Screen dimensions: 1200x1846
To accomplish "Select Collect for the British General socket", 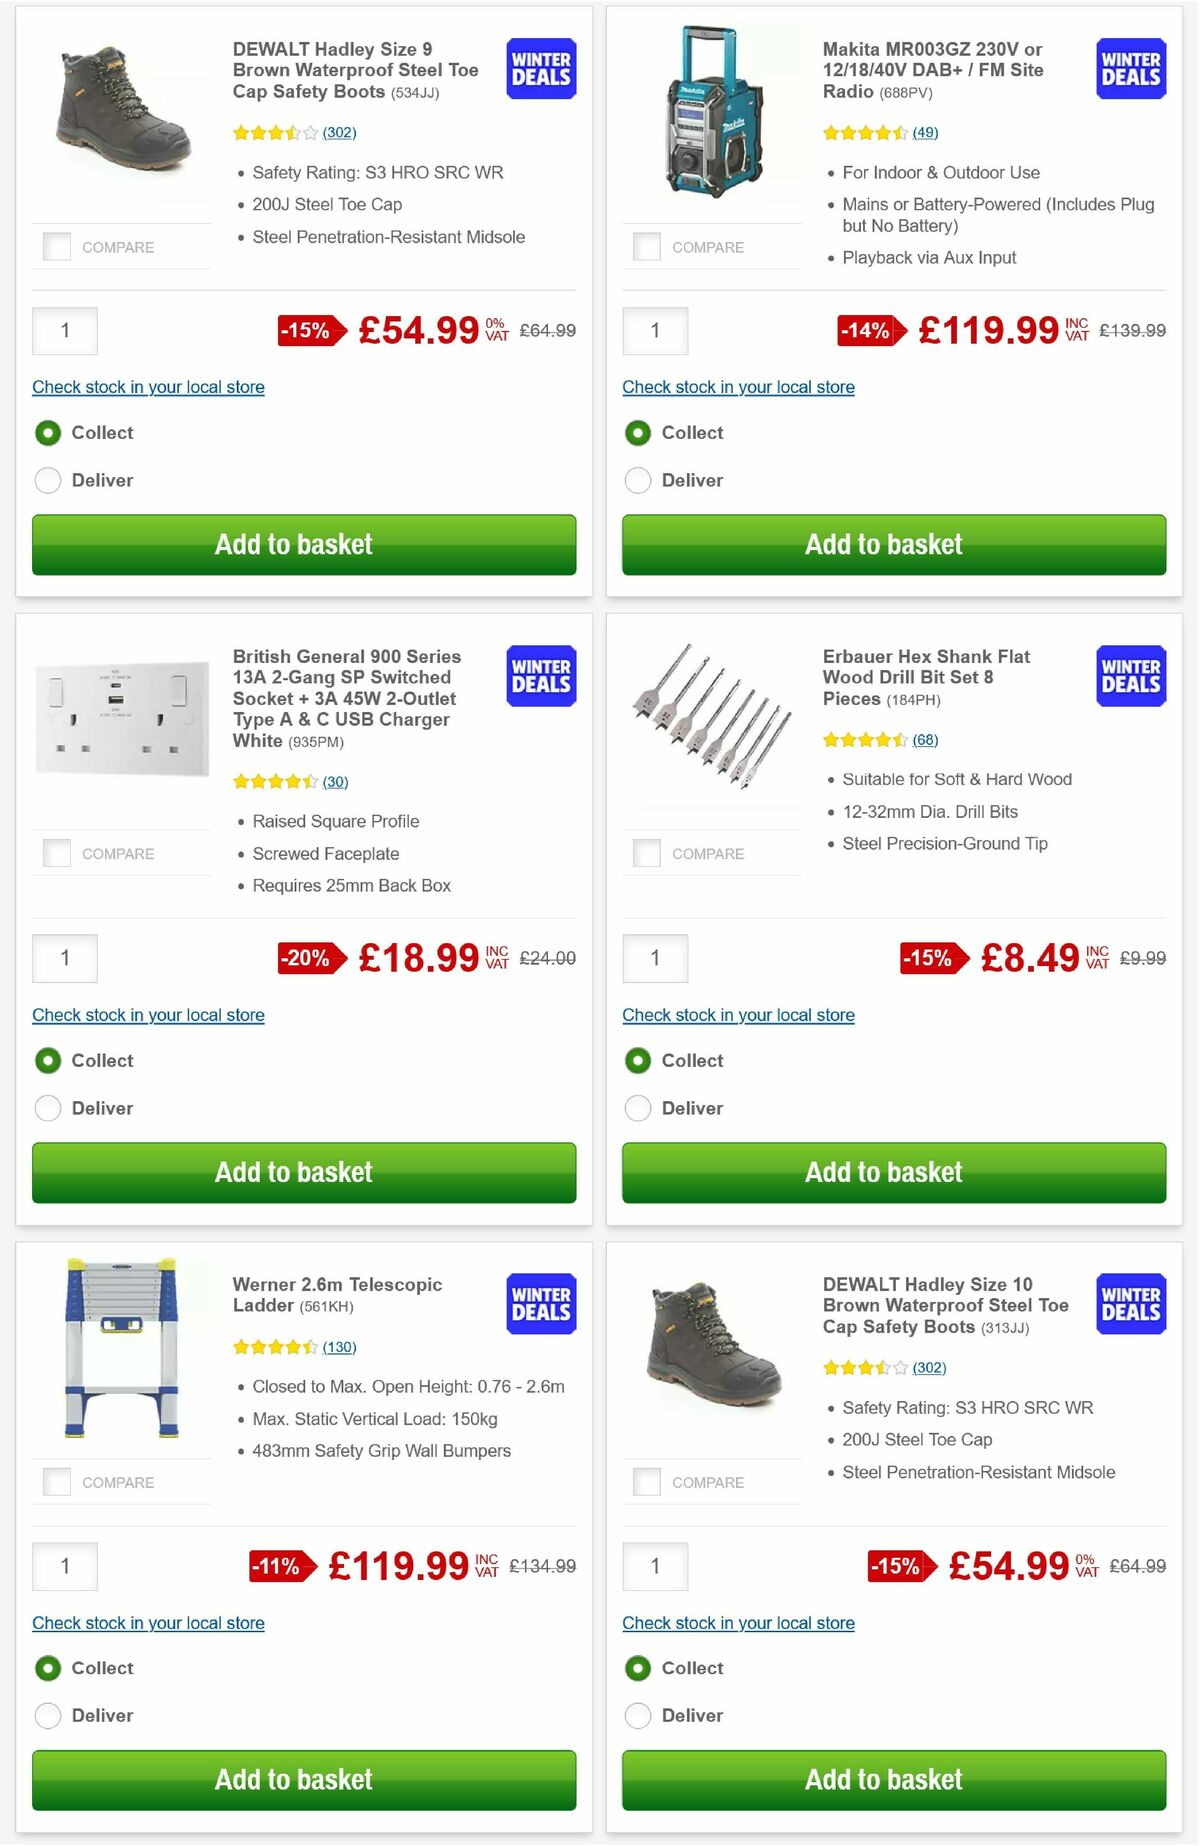I will (47, 1060).
